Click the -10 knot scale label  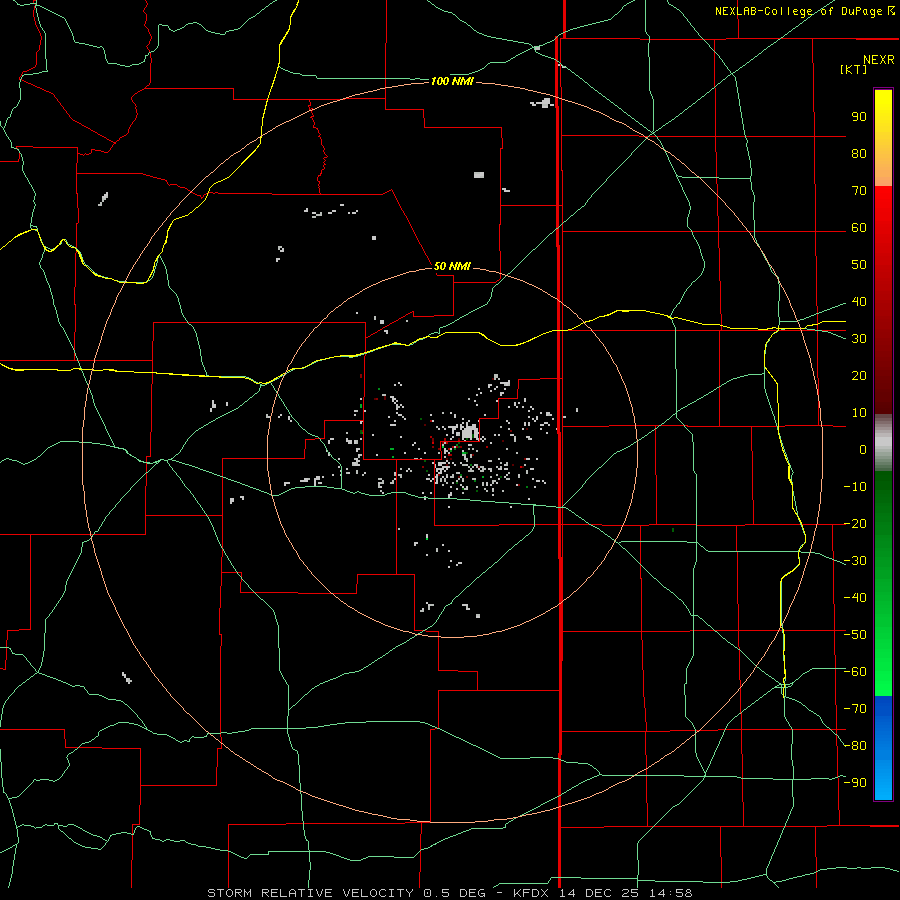855,487
